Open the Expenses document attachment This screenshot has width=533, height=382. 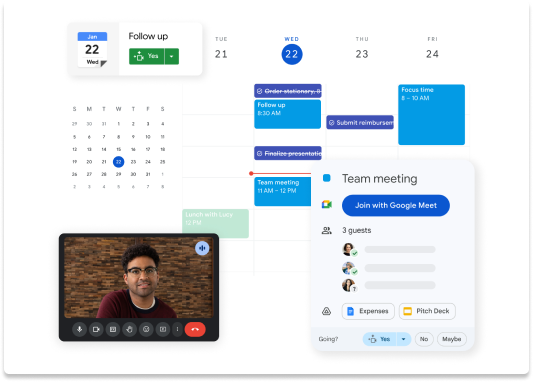(x=368, y=311)
